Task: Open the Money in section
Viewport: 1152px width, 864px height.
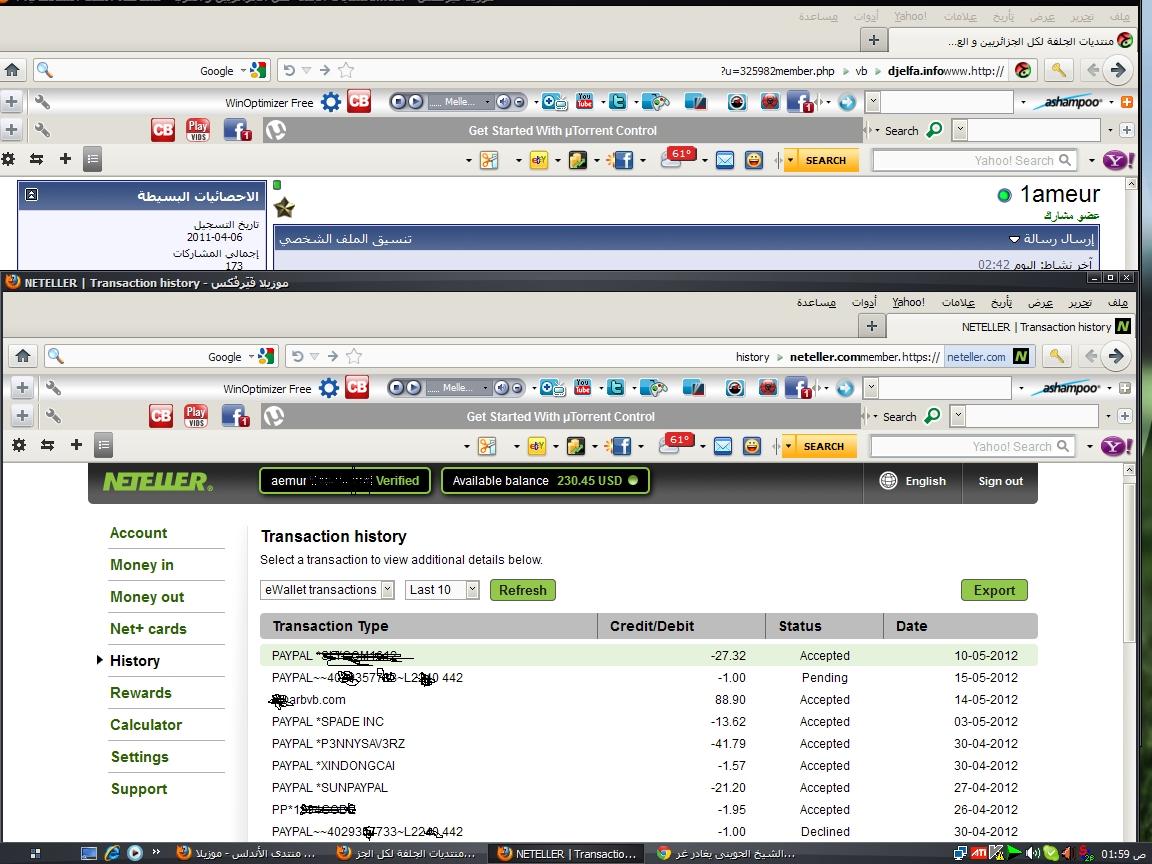Action: [x=142, y=564]
